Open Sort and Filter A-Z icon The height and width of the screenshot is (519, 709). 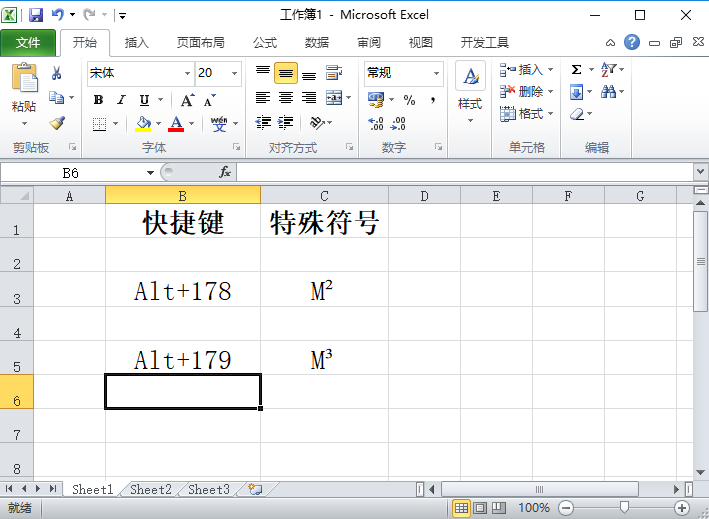[608, 70]
